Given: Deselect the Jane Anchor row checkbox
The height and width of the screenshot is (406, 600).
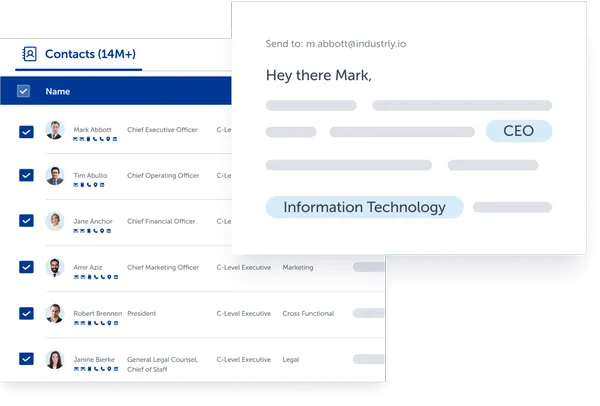Looking at the screenshot, I should click(26, 222).
